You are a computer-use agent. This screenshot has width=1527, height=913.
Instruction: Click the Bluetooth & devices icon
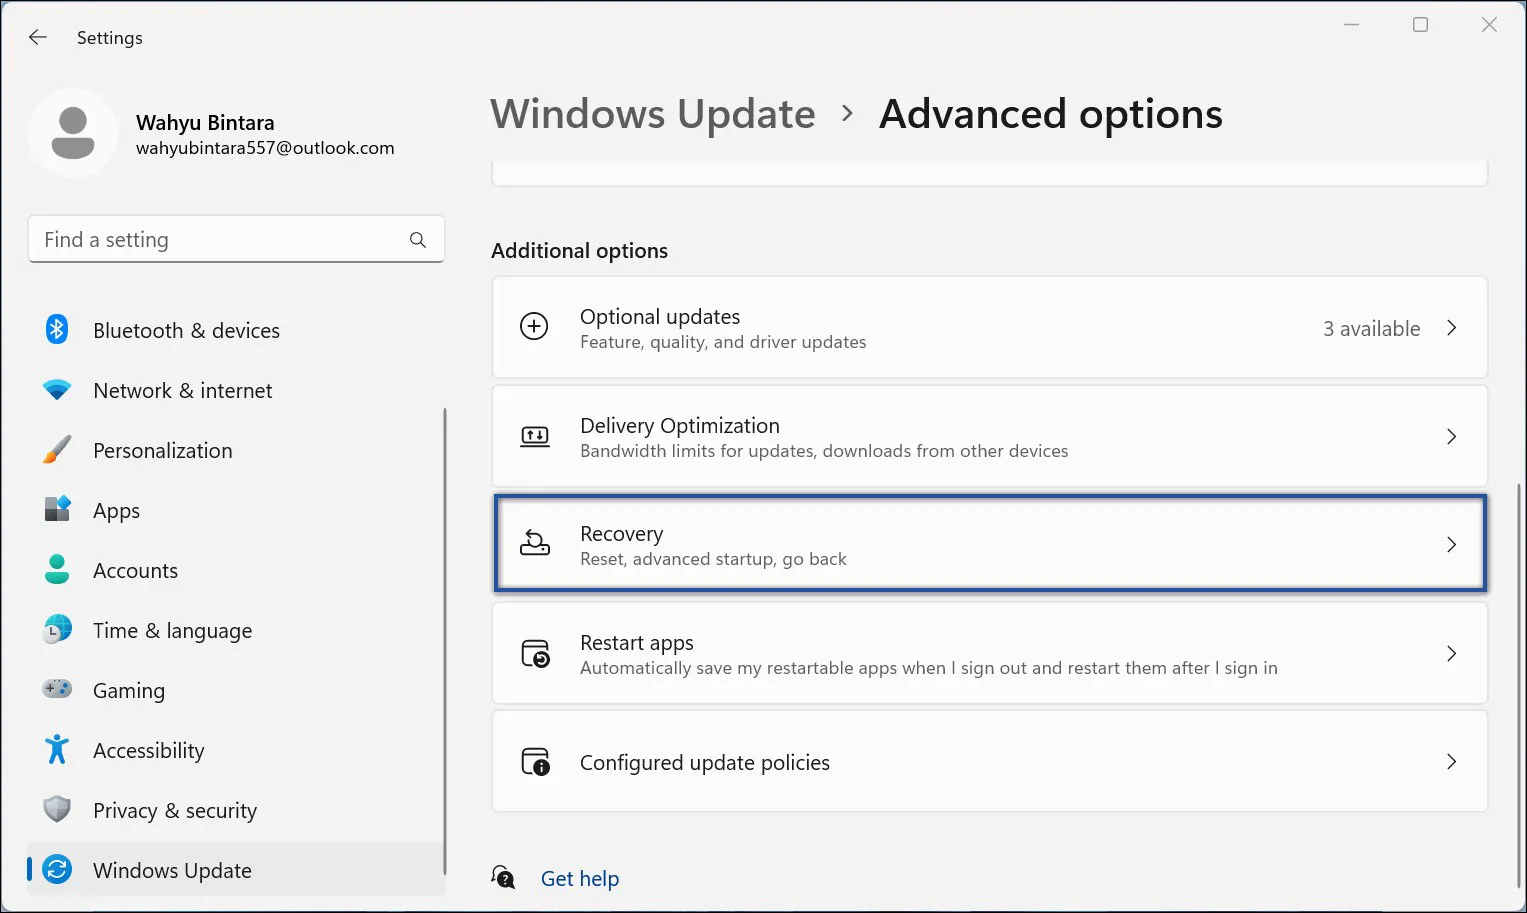pyautogui.click(x=57, y=329)
